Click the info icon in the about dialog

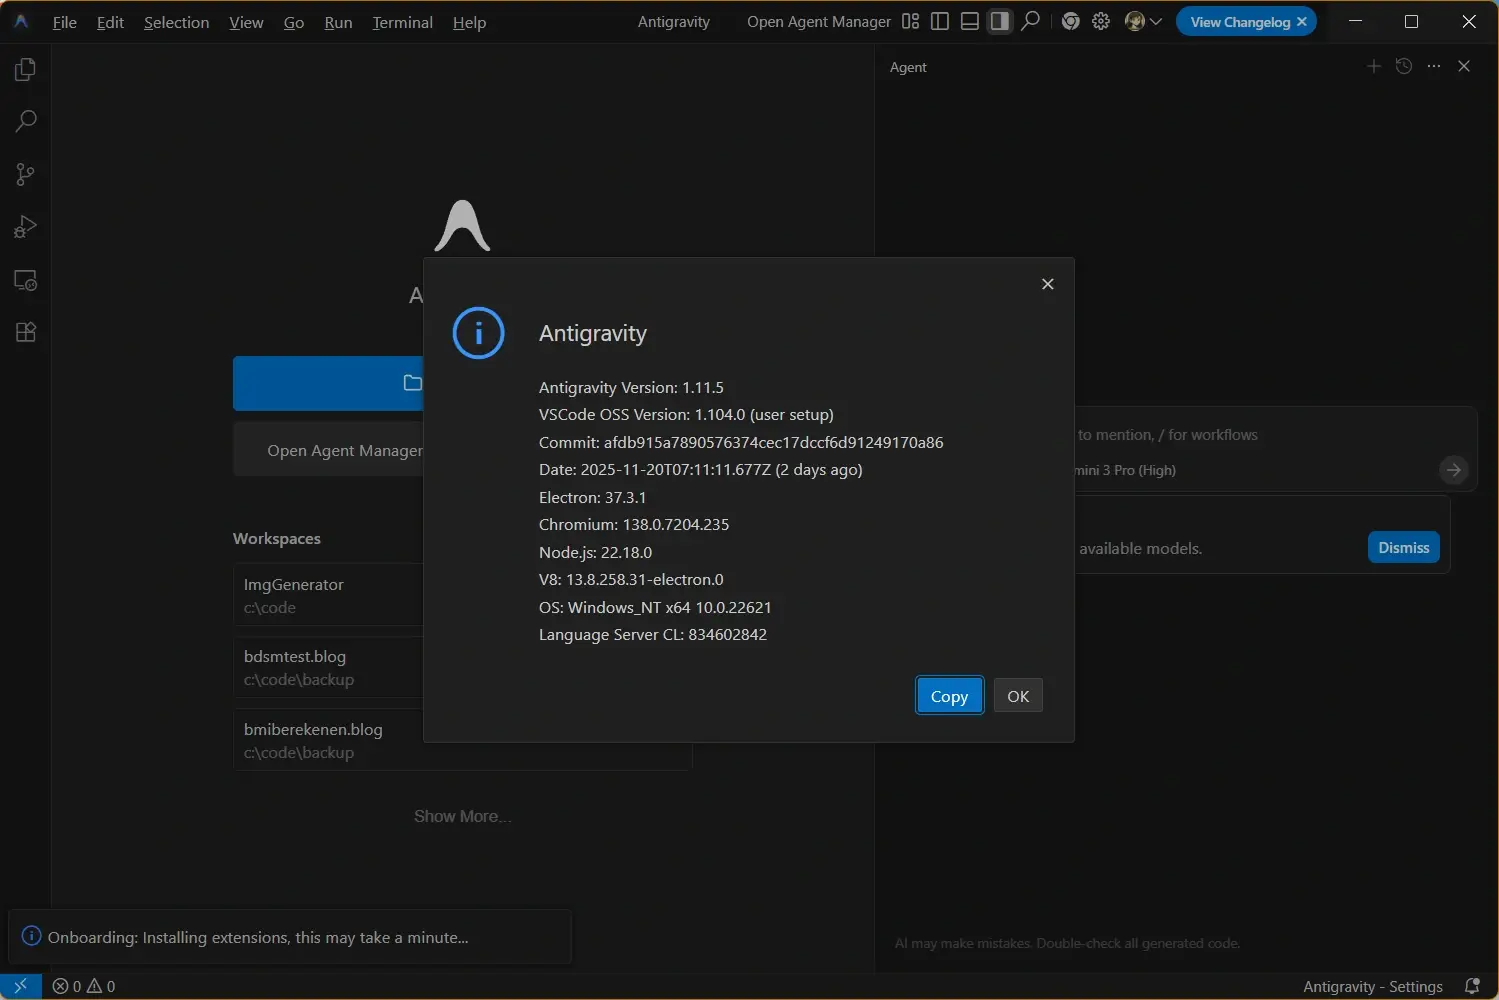click(478, 333)
